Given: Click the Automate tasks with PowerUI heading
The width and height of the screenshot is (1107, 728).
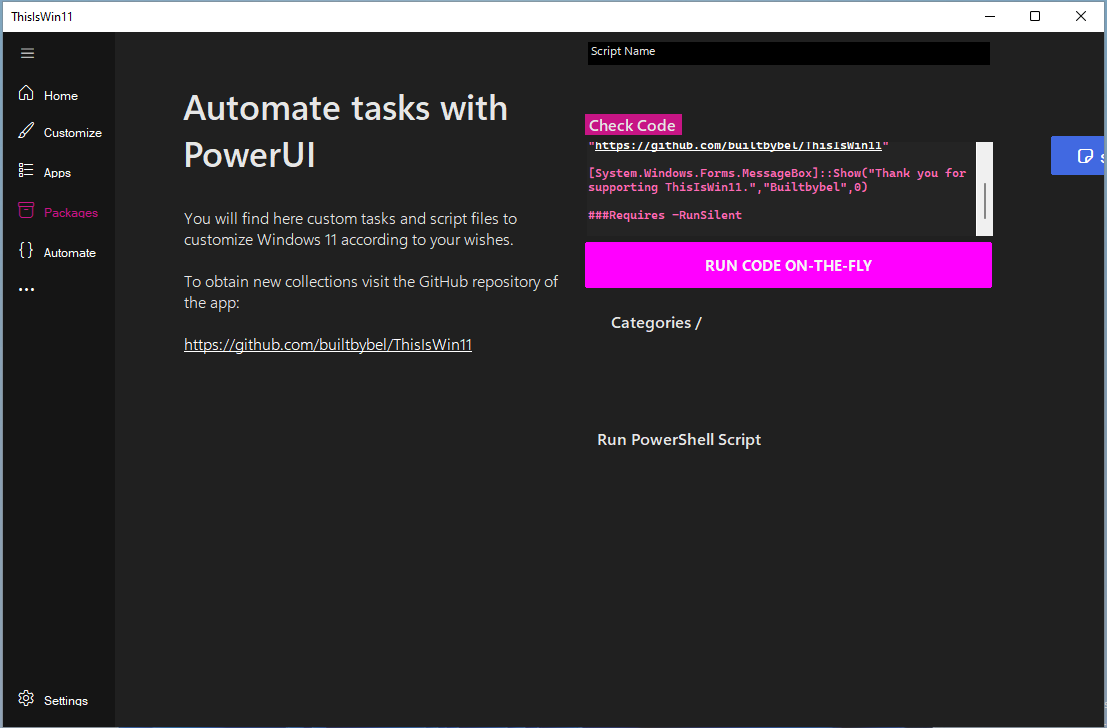Looking at the screenshot, I should [x=345, y=131].
